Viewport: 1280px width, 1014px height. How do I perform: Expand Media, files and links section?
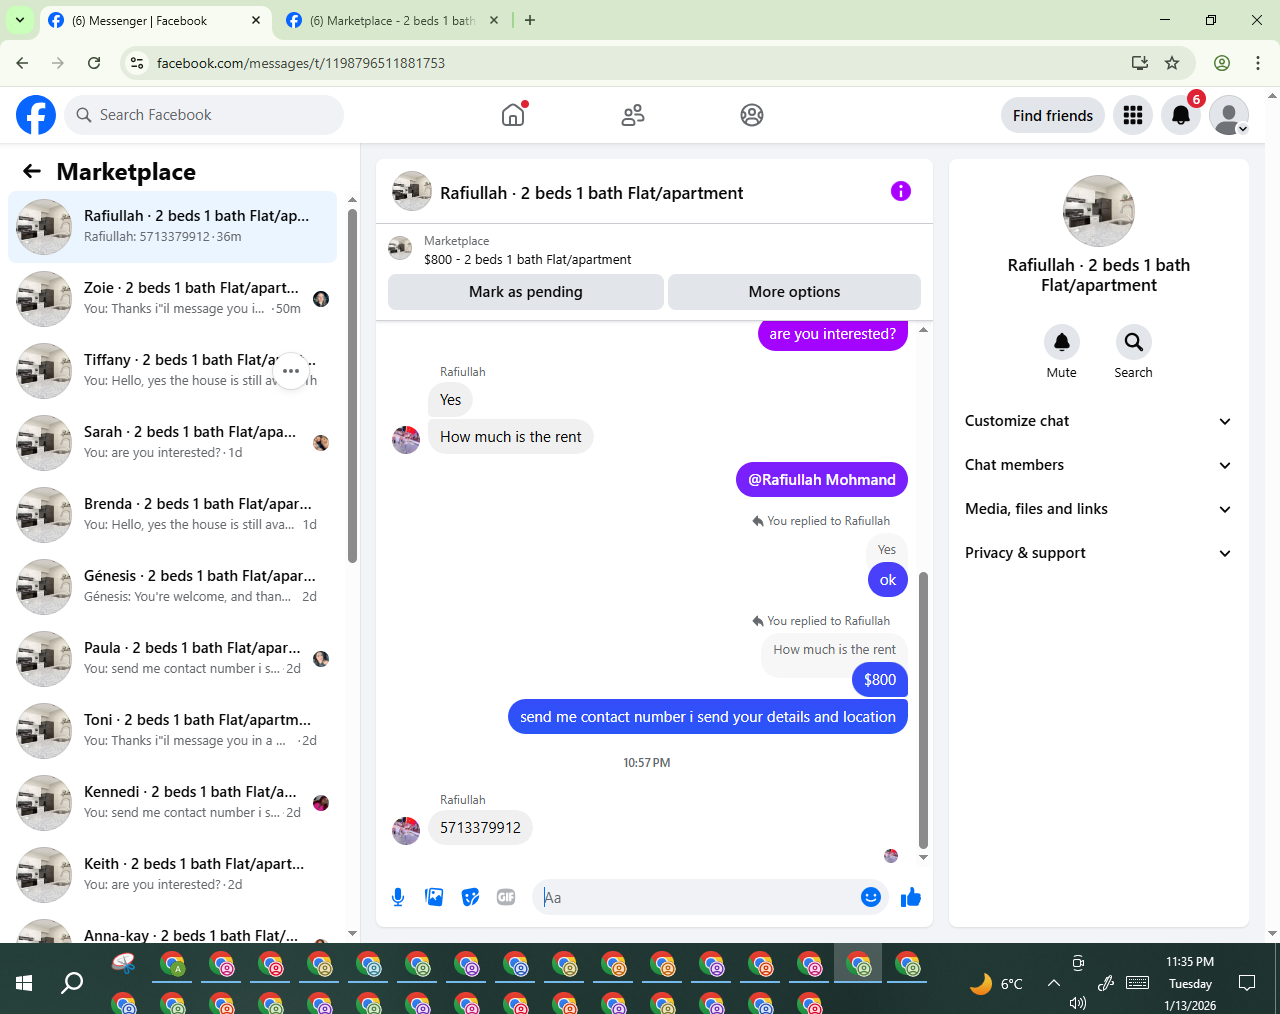1098,509
